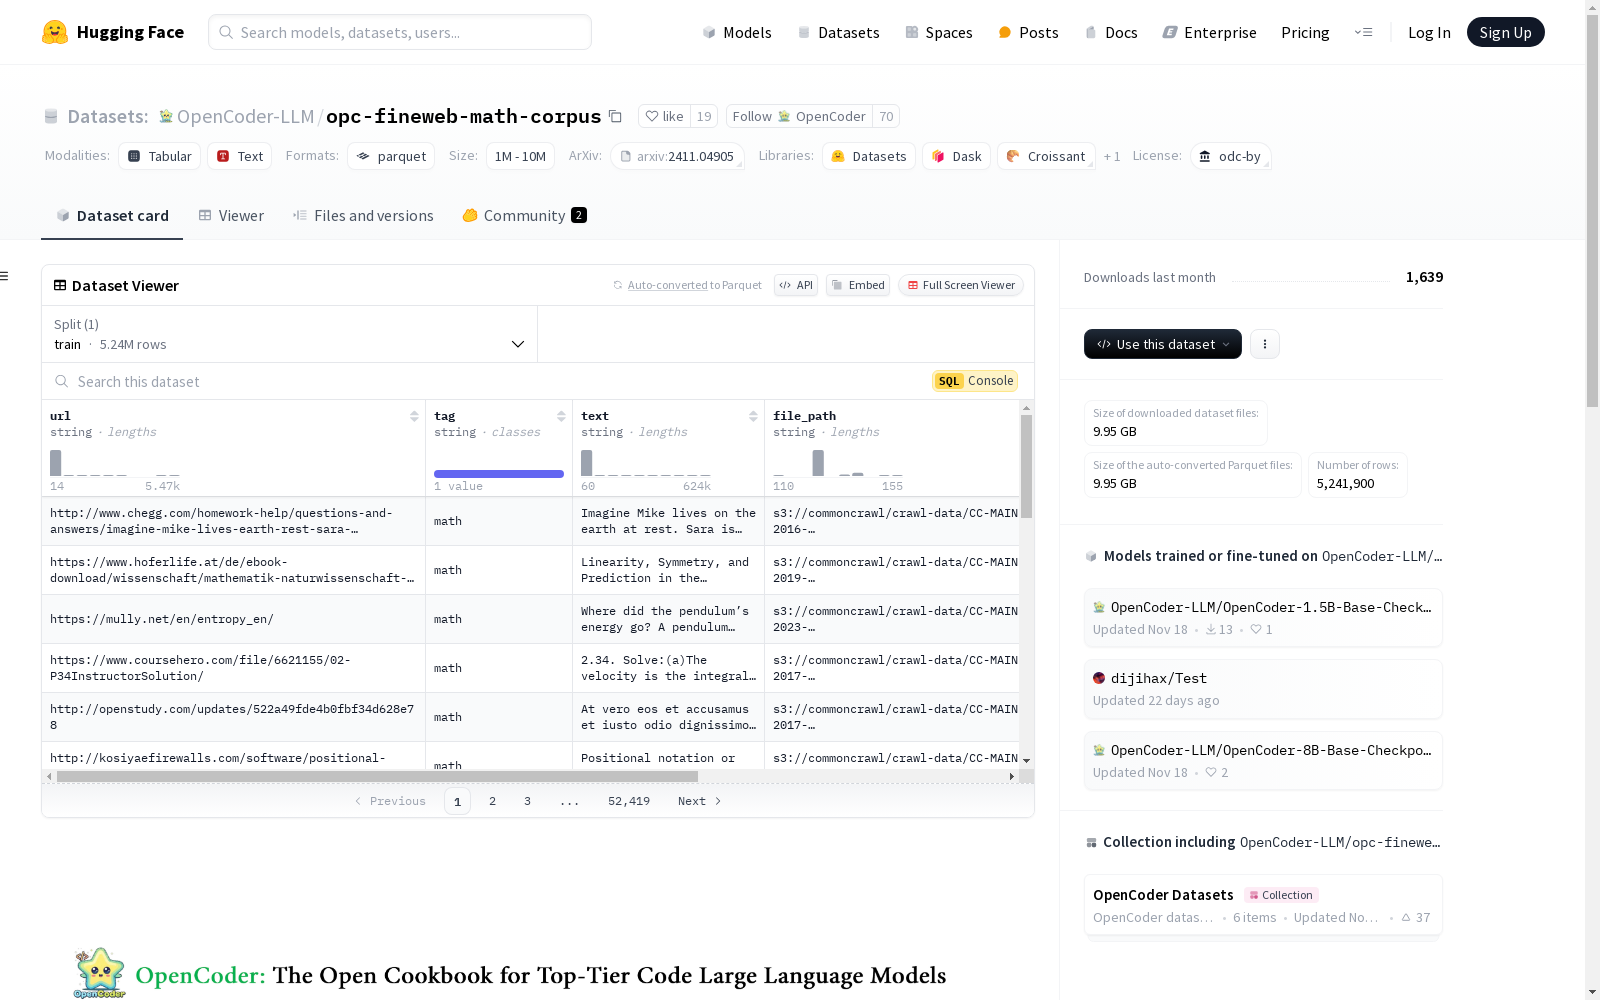This screenshot has width=1600, height=1000.
Task: Click the Next page button
Action: point(699,801)
